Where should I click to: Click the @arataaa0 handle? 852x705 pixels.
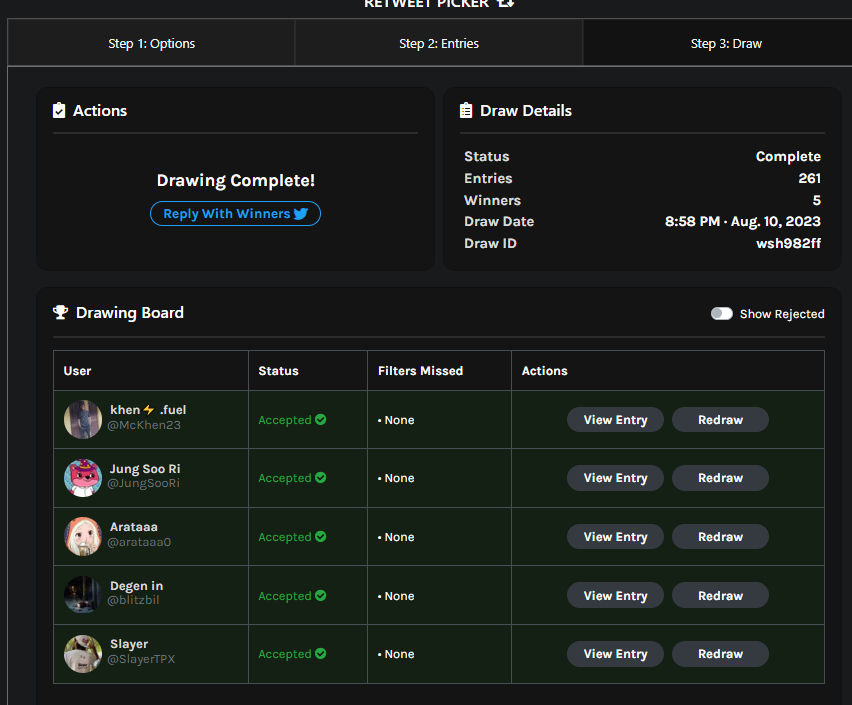[139, 542]
